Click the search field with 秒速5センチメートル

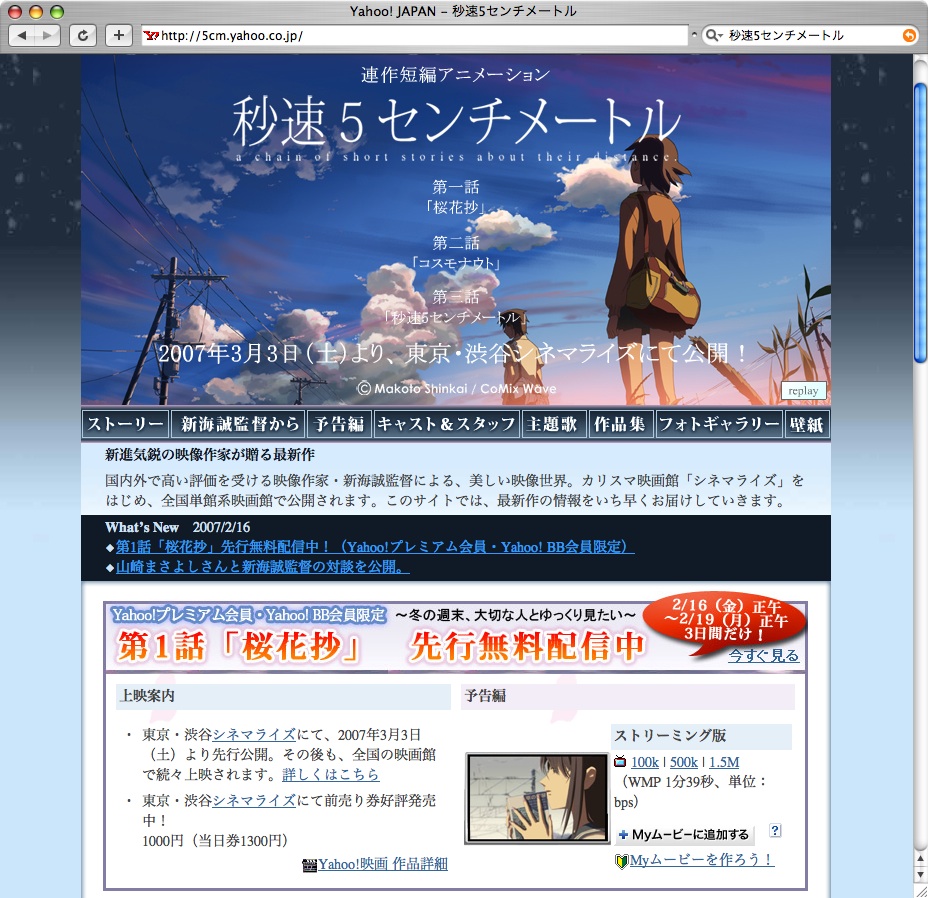click(x=810, y=36)
